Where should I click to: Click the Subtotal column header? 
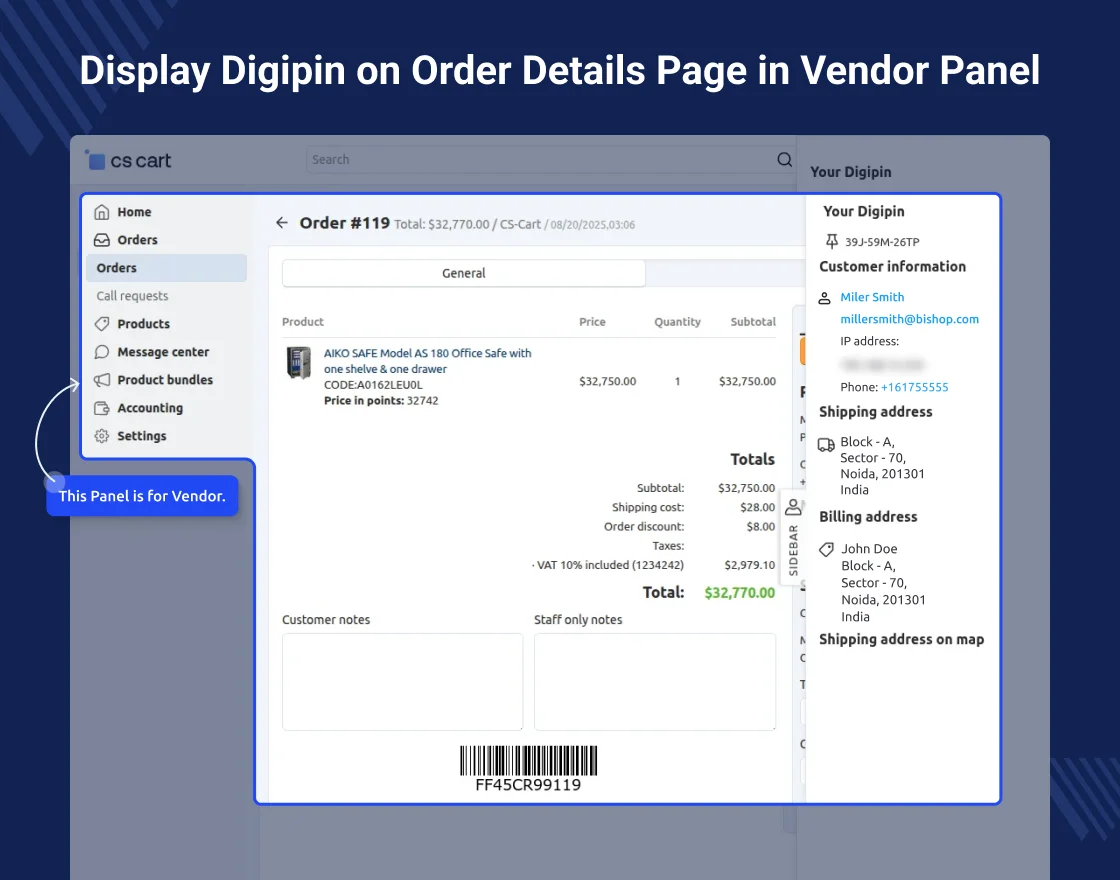tap(753, 322)
